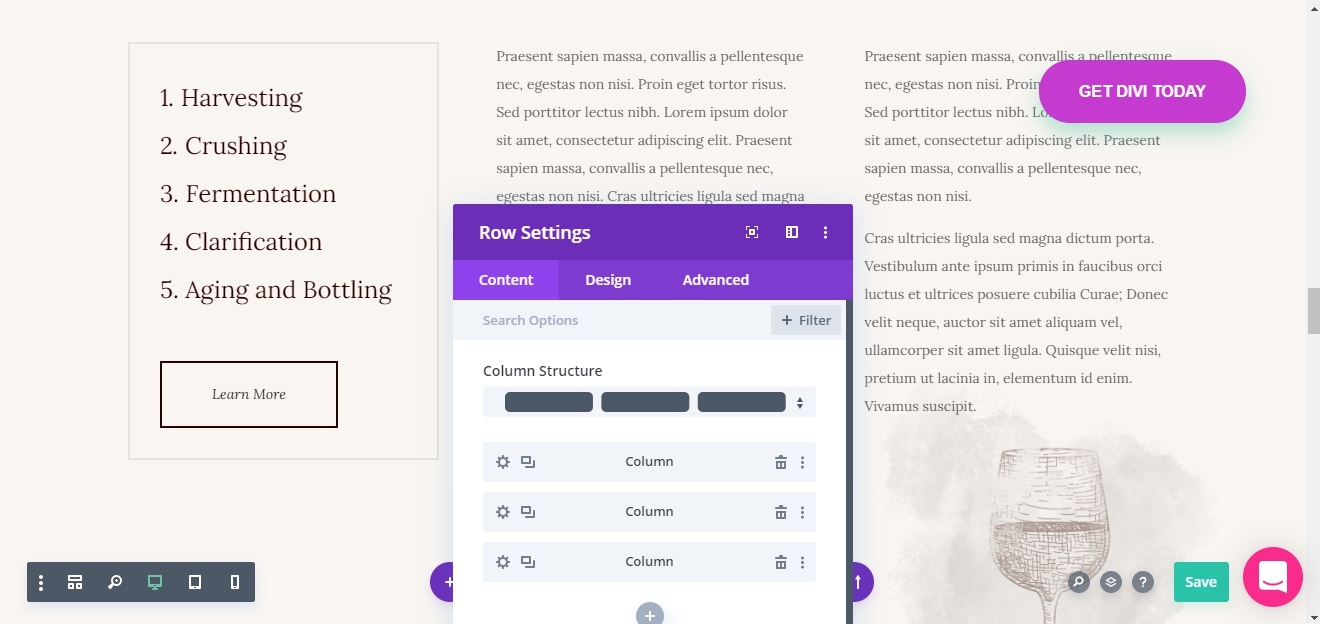The height and width of the screenshot is (624, 1320).
Task: Activate wireframe view mode
Action: click(75, 581)
